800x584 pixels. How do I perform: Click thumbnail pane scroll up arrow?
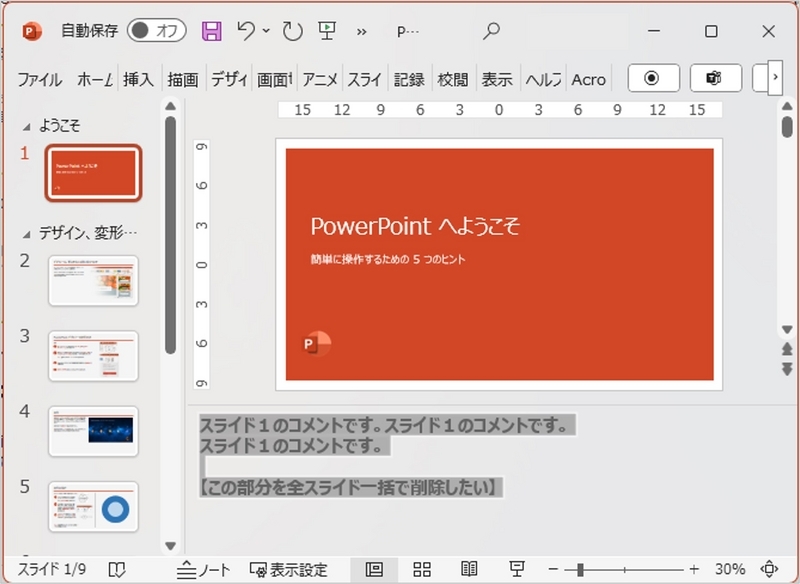click(x=170, y=106)
